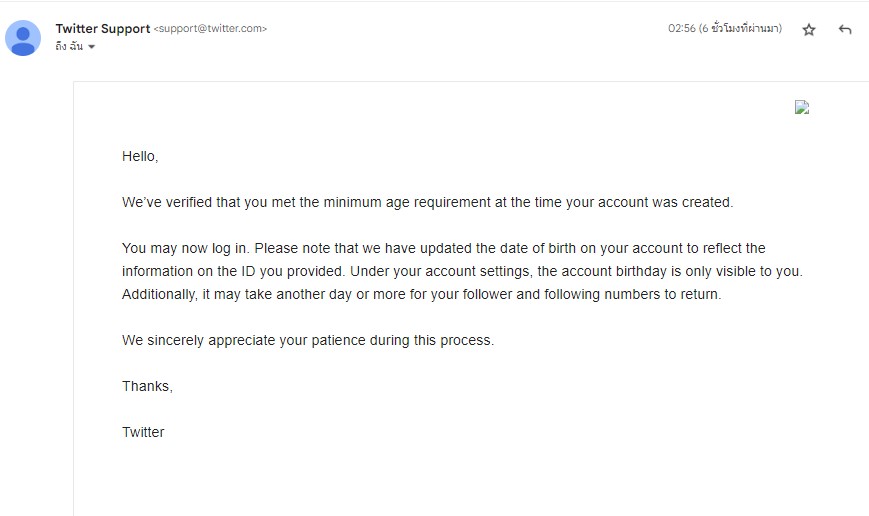Click the sender name Twitter Support

(103, 28)
